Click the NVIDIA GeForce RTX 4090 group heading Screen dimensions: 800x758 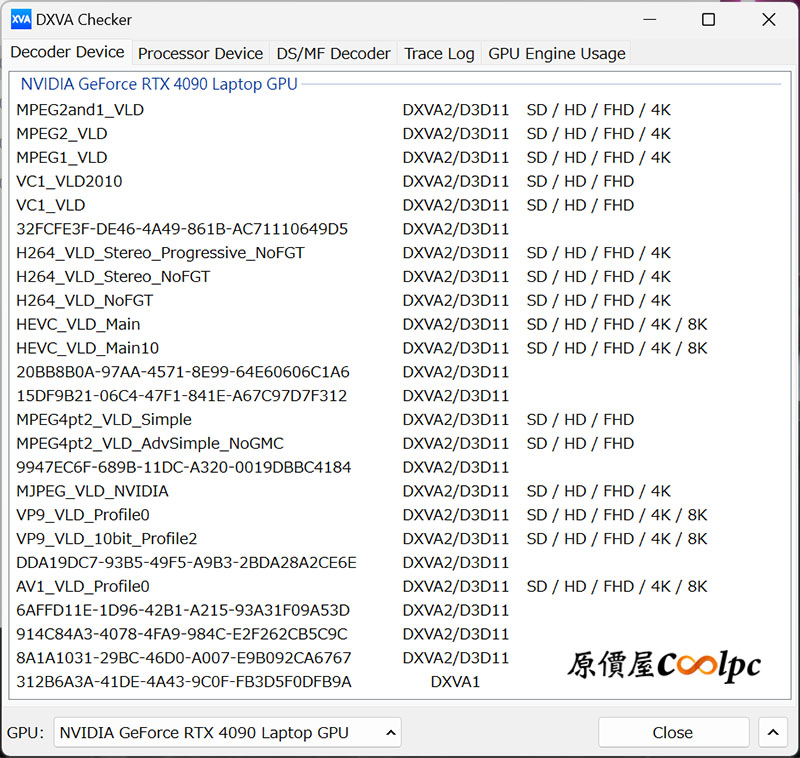(x=159, y=84)
